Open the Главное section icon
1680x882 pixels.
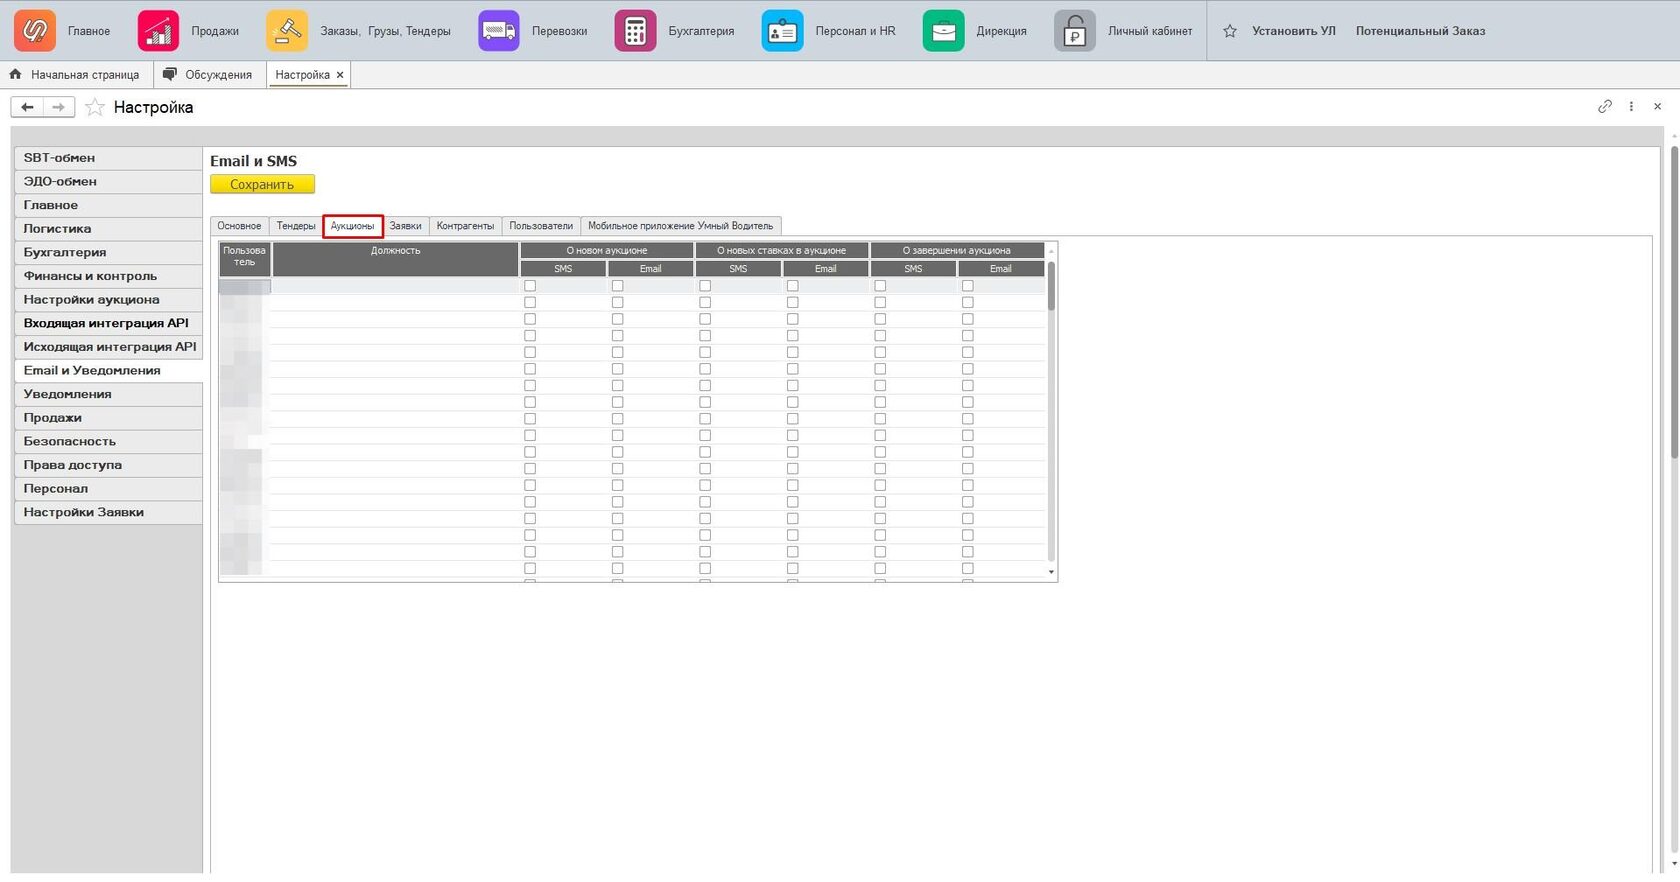34,31
